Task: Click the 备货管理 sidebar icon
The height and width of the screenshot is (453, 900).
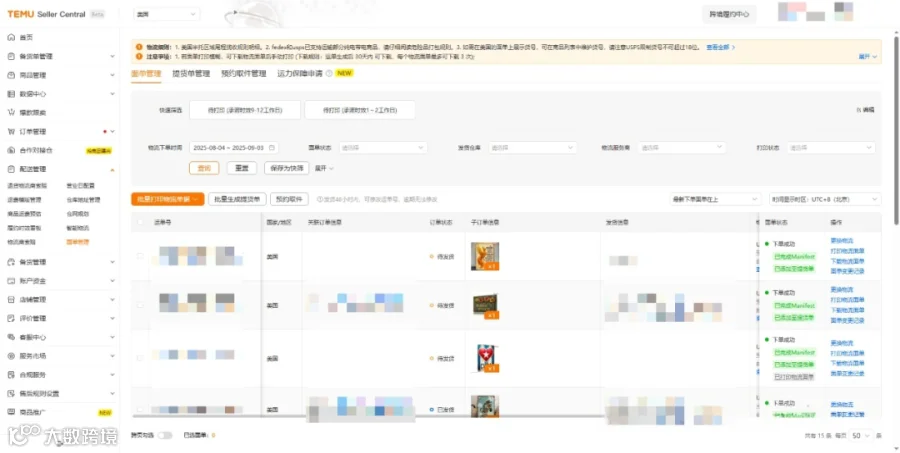Action: click(11, 262)
